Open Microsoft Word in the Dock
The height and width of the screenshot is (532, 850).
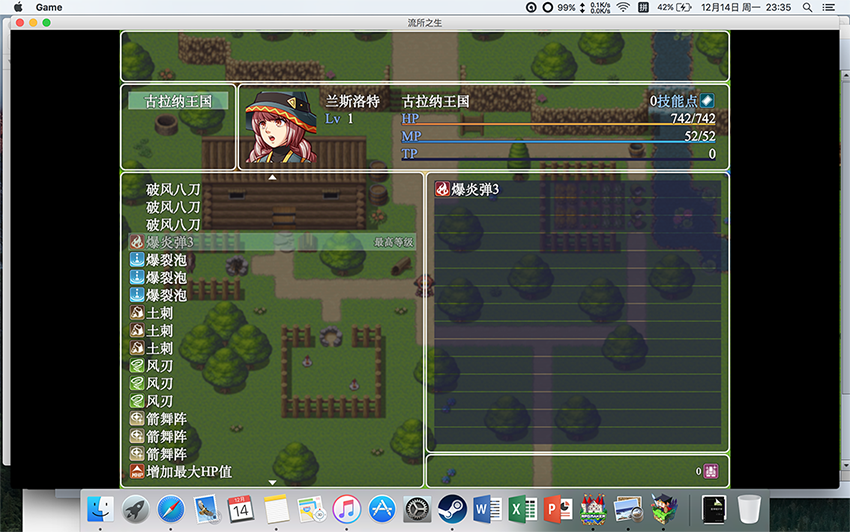487,509
